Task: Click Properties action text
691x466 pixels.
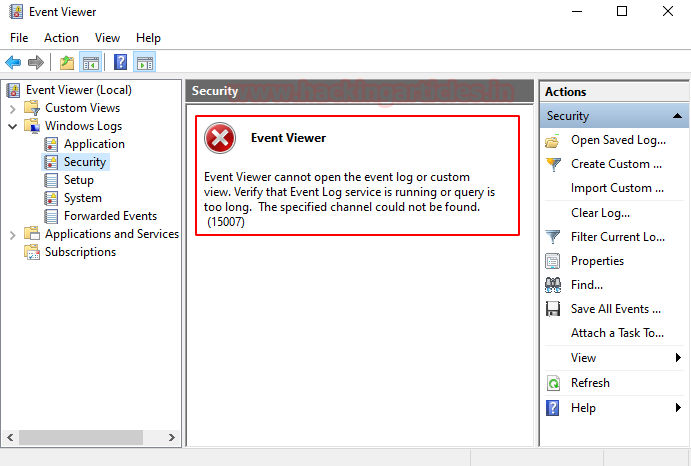Action: click(x=598, y=261)
